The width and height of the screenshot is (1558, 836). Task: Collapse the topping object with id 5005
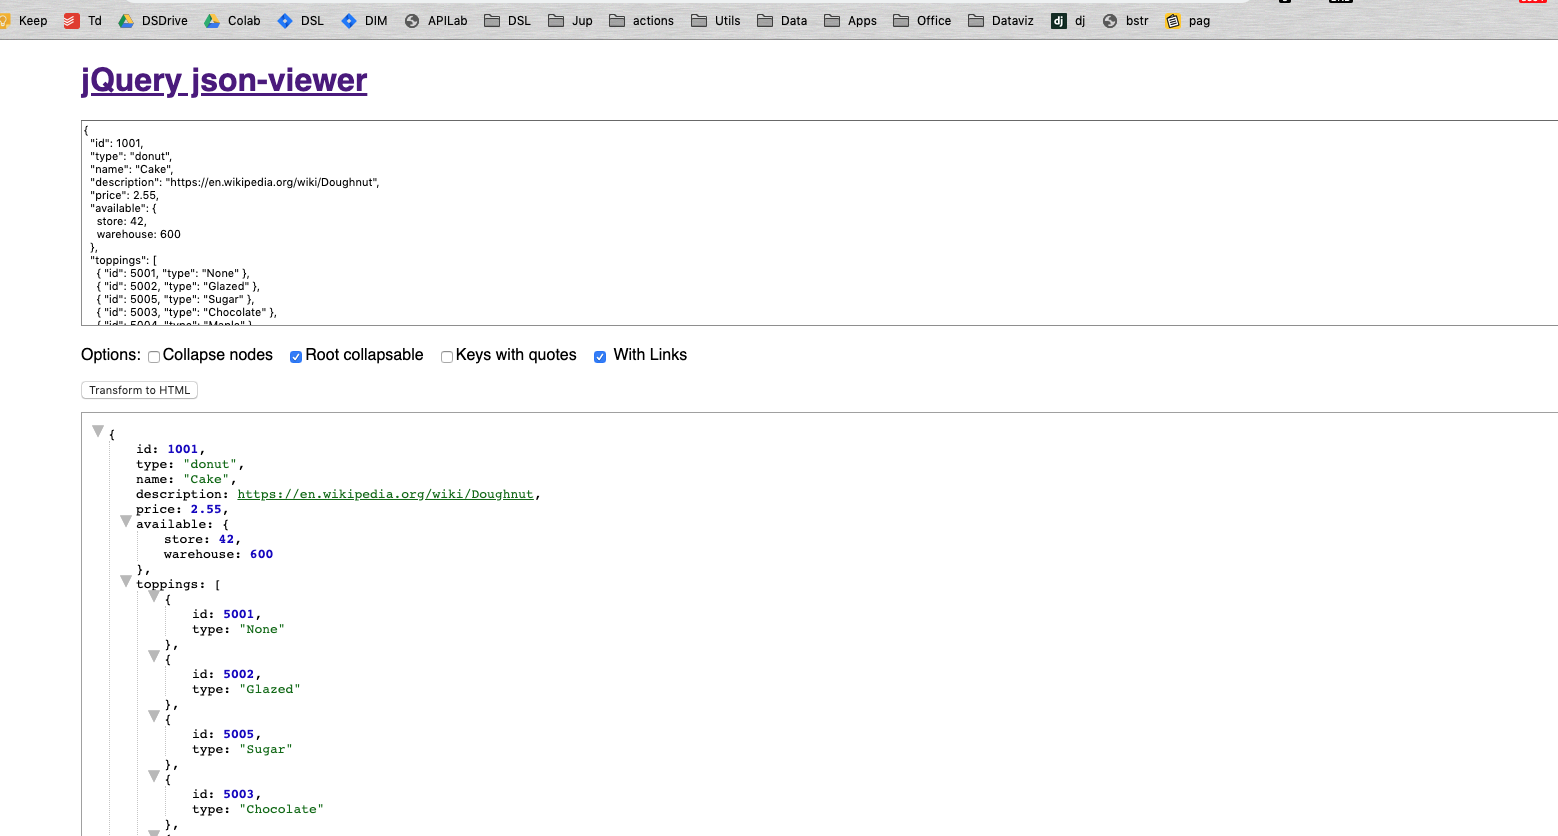[154, 716]
